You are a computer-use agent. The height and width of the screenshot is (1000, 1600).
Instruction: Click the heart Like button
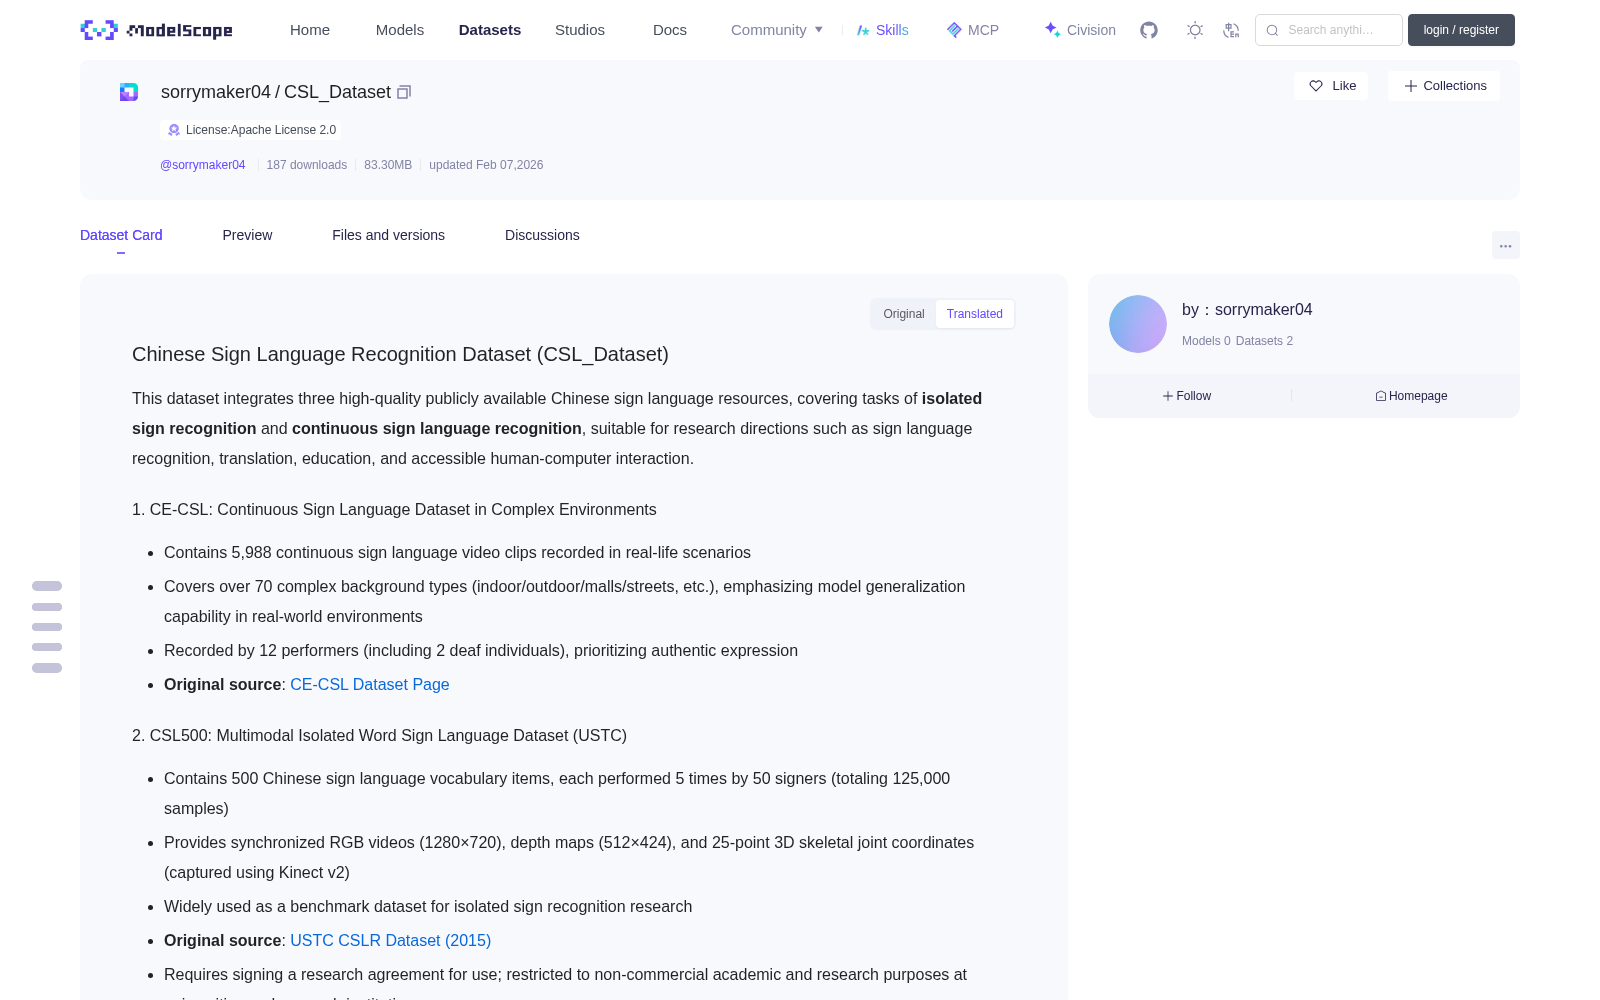[1331, 86]
